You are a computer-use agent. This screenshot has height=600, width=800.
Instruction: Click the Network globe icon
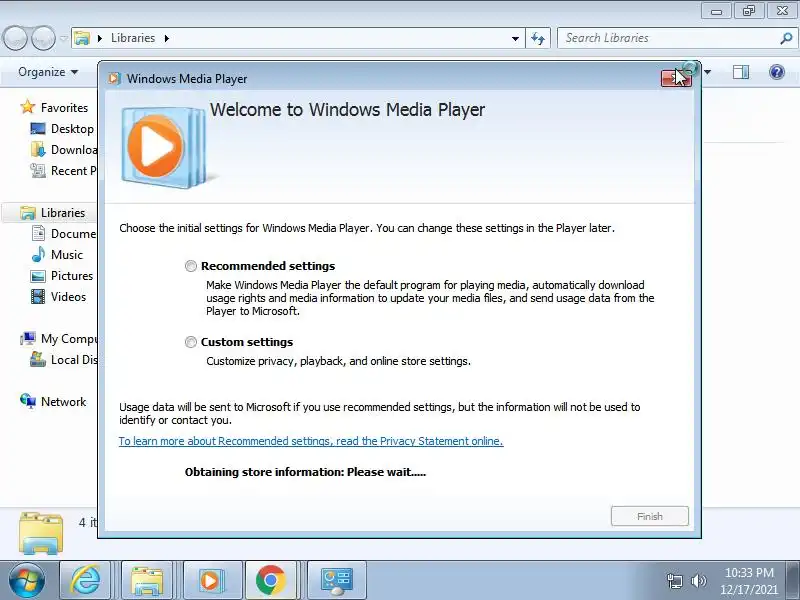pyautogui.click(x=28, y=401)
